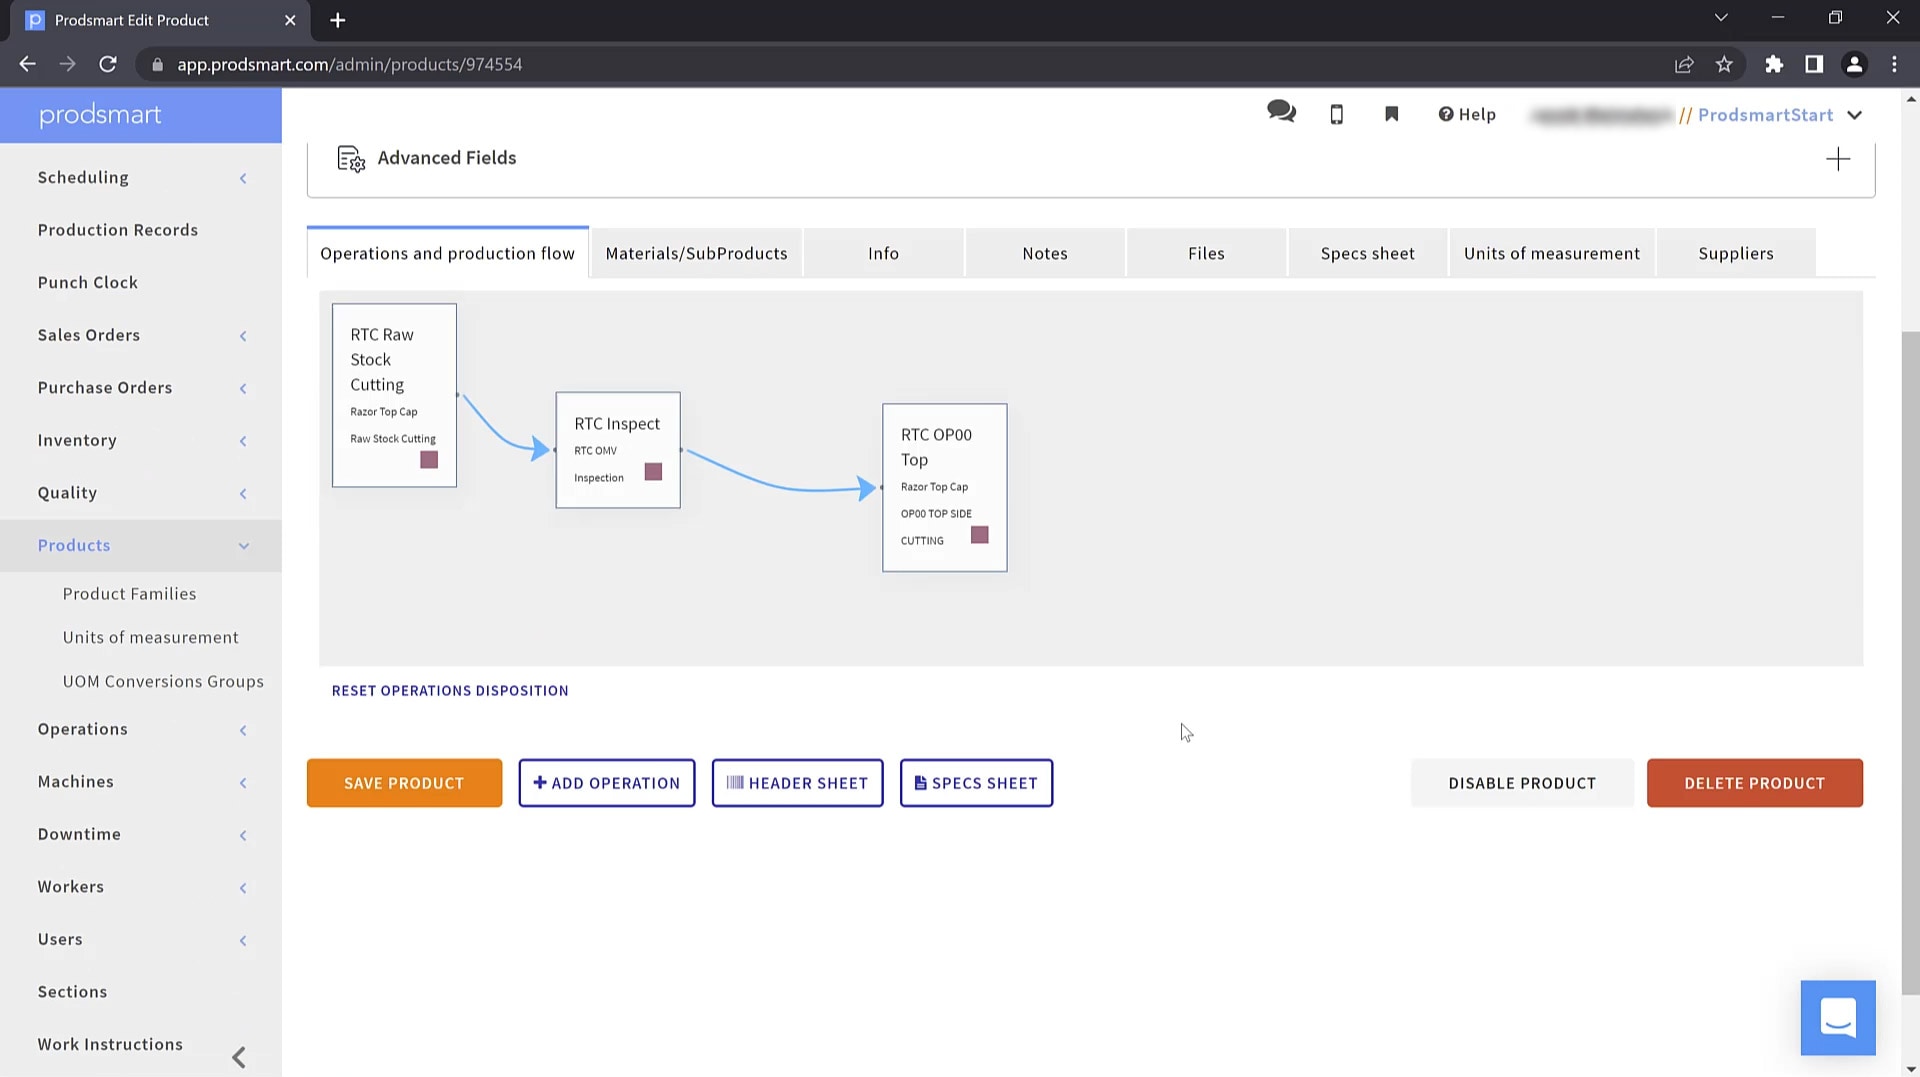Image resolution: width=1920 pixels, height=1077 pixels.
Task: Open browser extensions puzzle icon
Action: (1774, 64)
